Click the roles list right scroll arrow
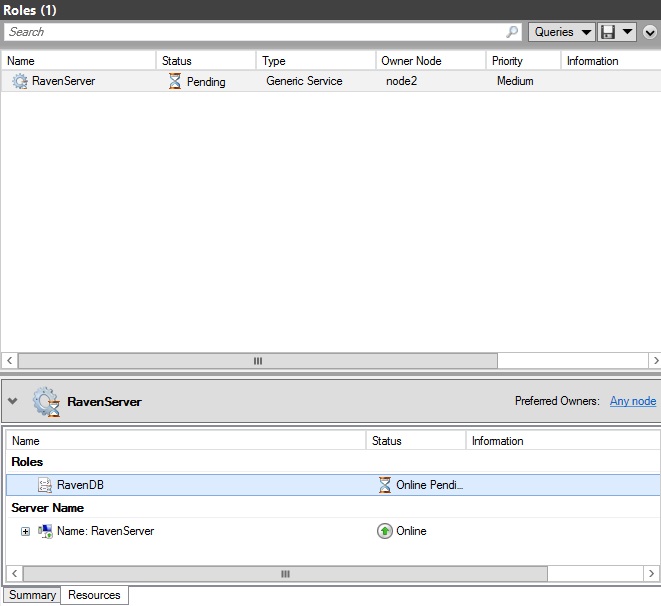This screenshot has width=661, height=606. point(655,361)
